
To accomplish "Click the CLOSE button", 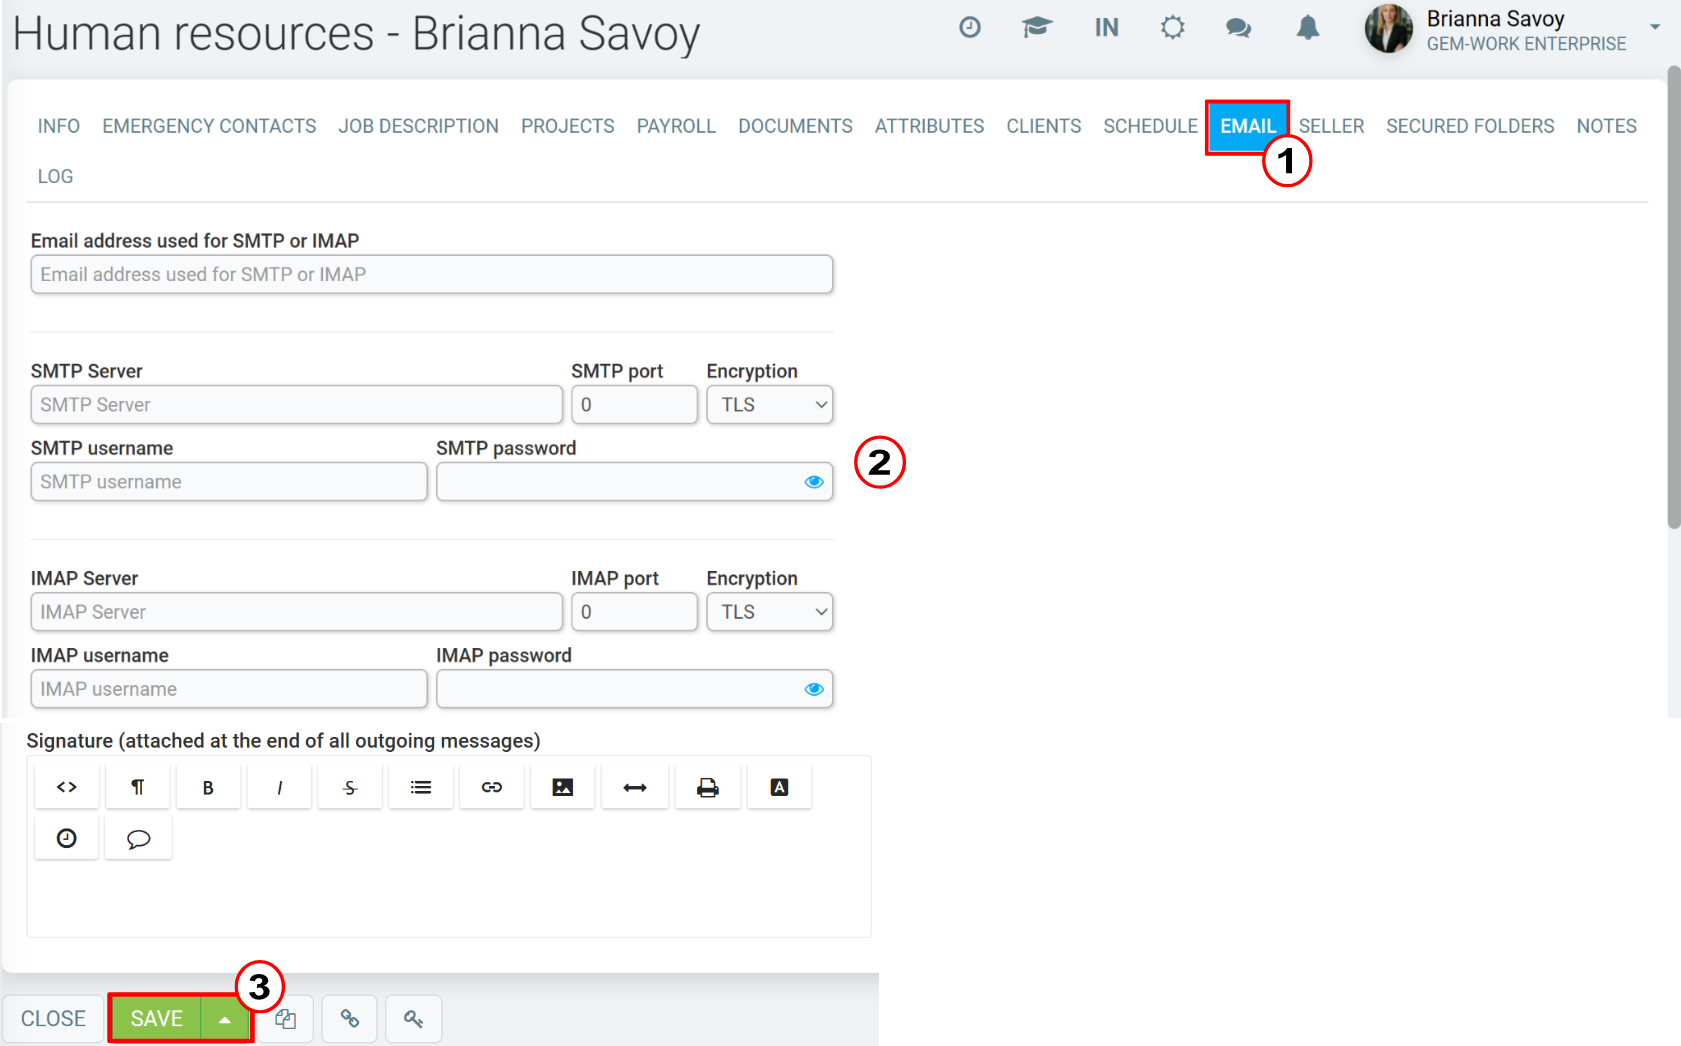I will coord(53,1019).
